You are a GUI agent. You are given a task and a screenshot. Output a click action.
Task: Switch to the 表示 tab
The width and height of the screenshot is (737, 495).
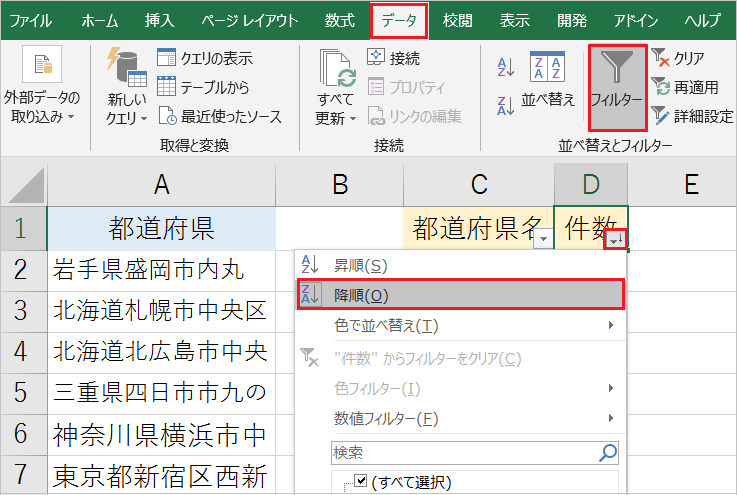pos(515,21)
